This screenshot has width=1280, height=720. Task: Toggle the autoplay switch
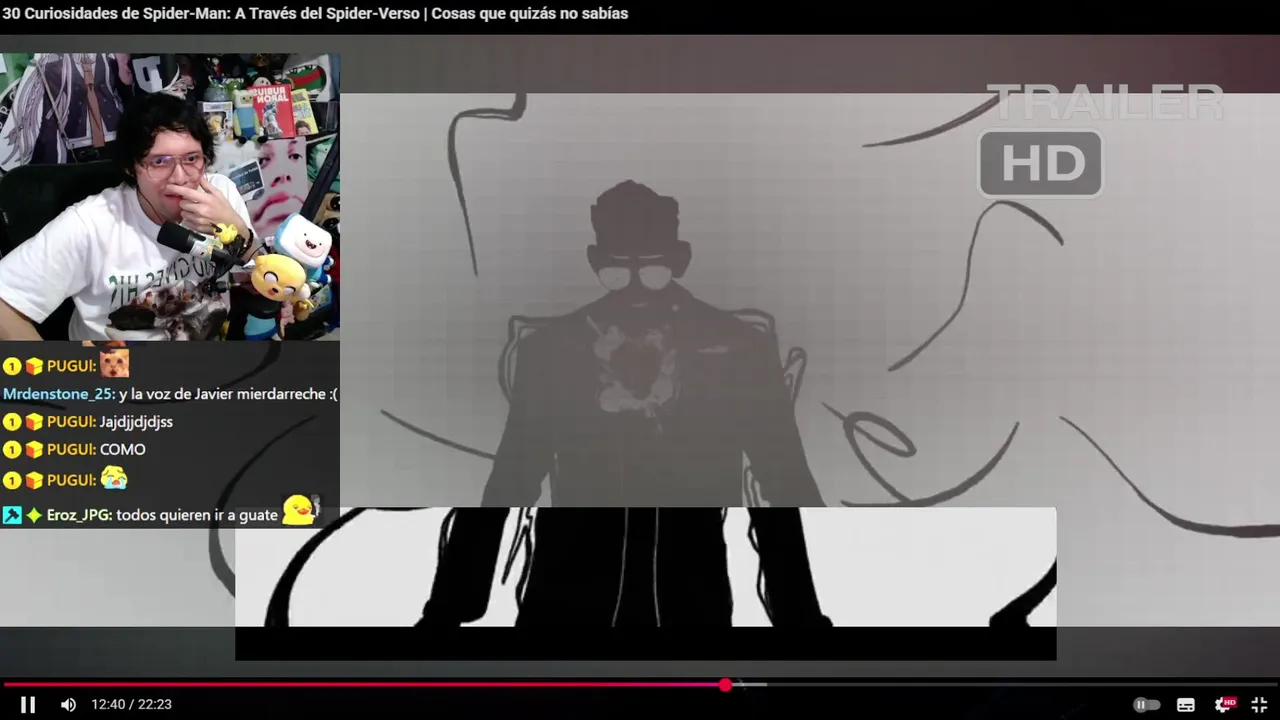[x=1147, y=705]
